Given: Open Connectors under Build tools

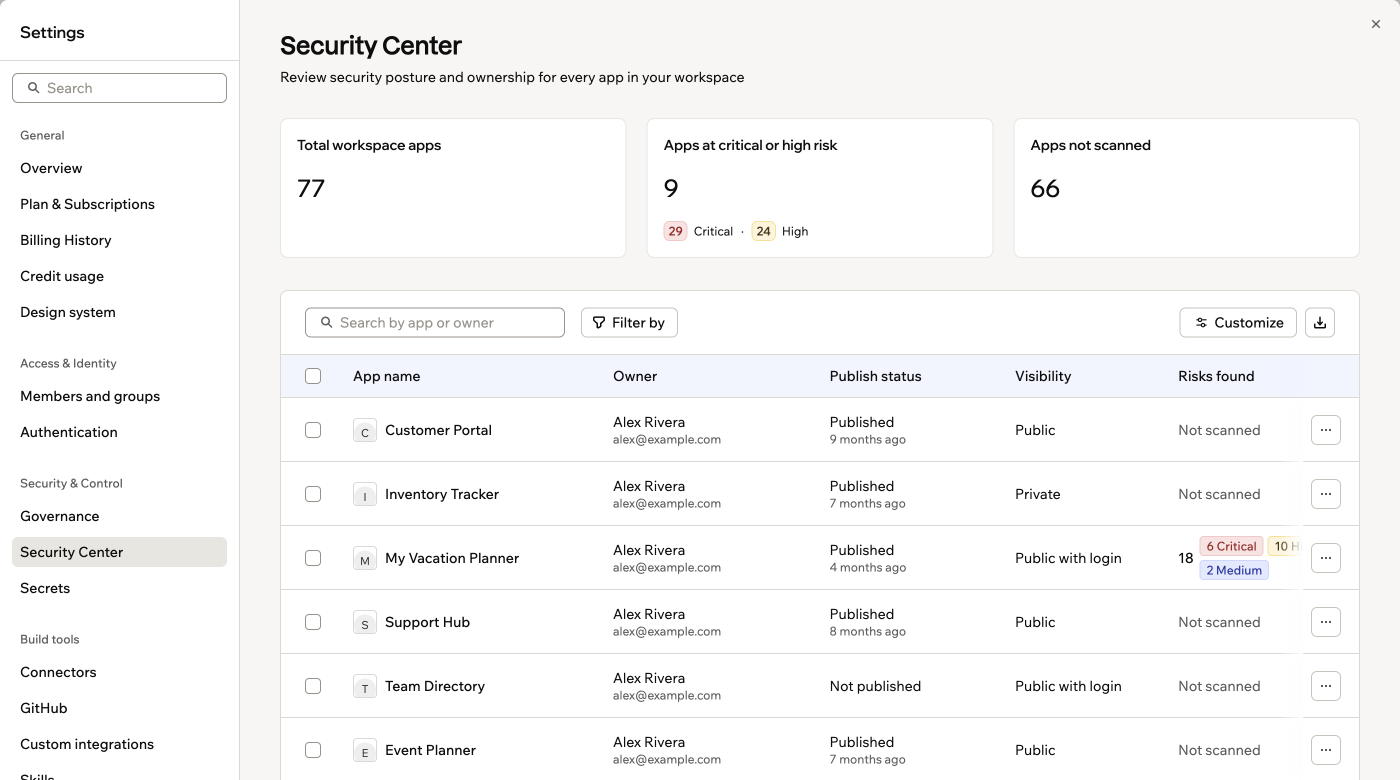Looking at the screenshot, I should click(119, 672).
